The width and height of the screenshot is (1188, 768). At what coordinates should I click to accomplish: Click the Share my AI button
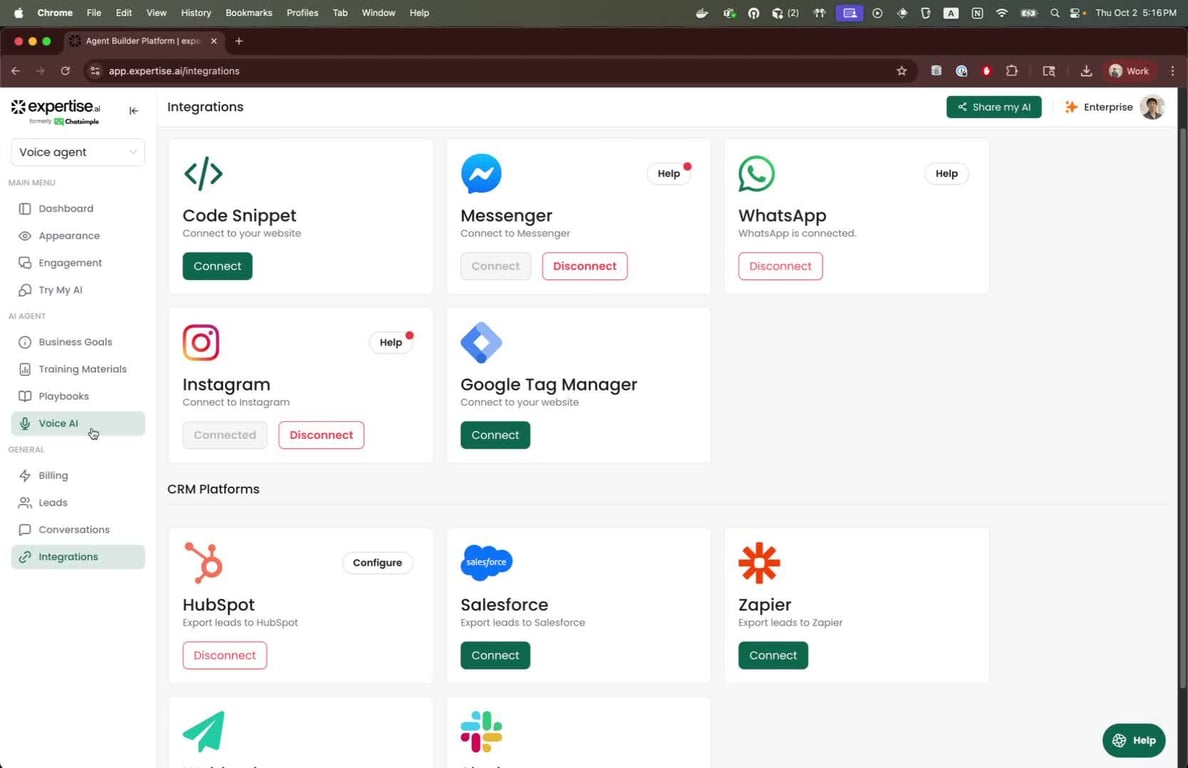pos(993,107)
